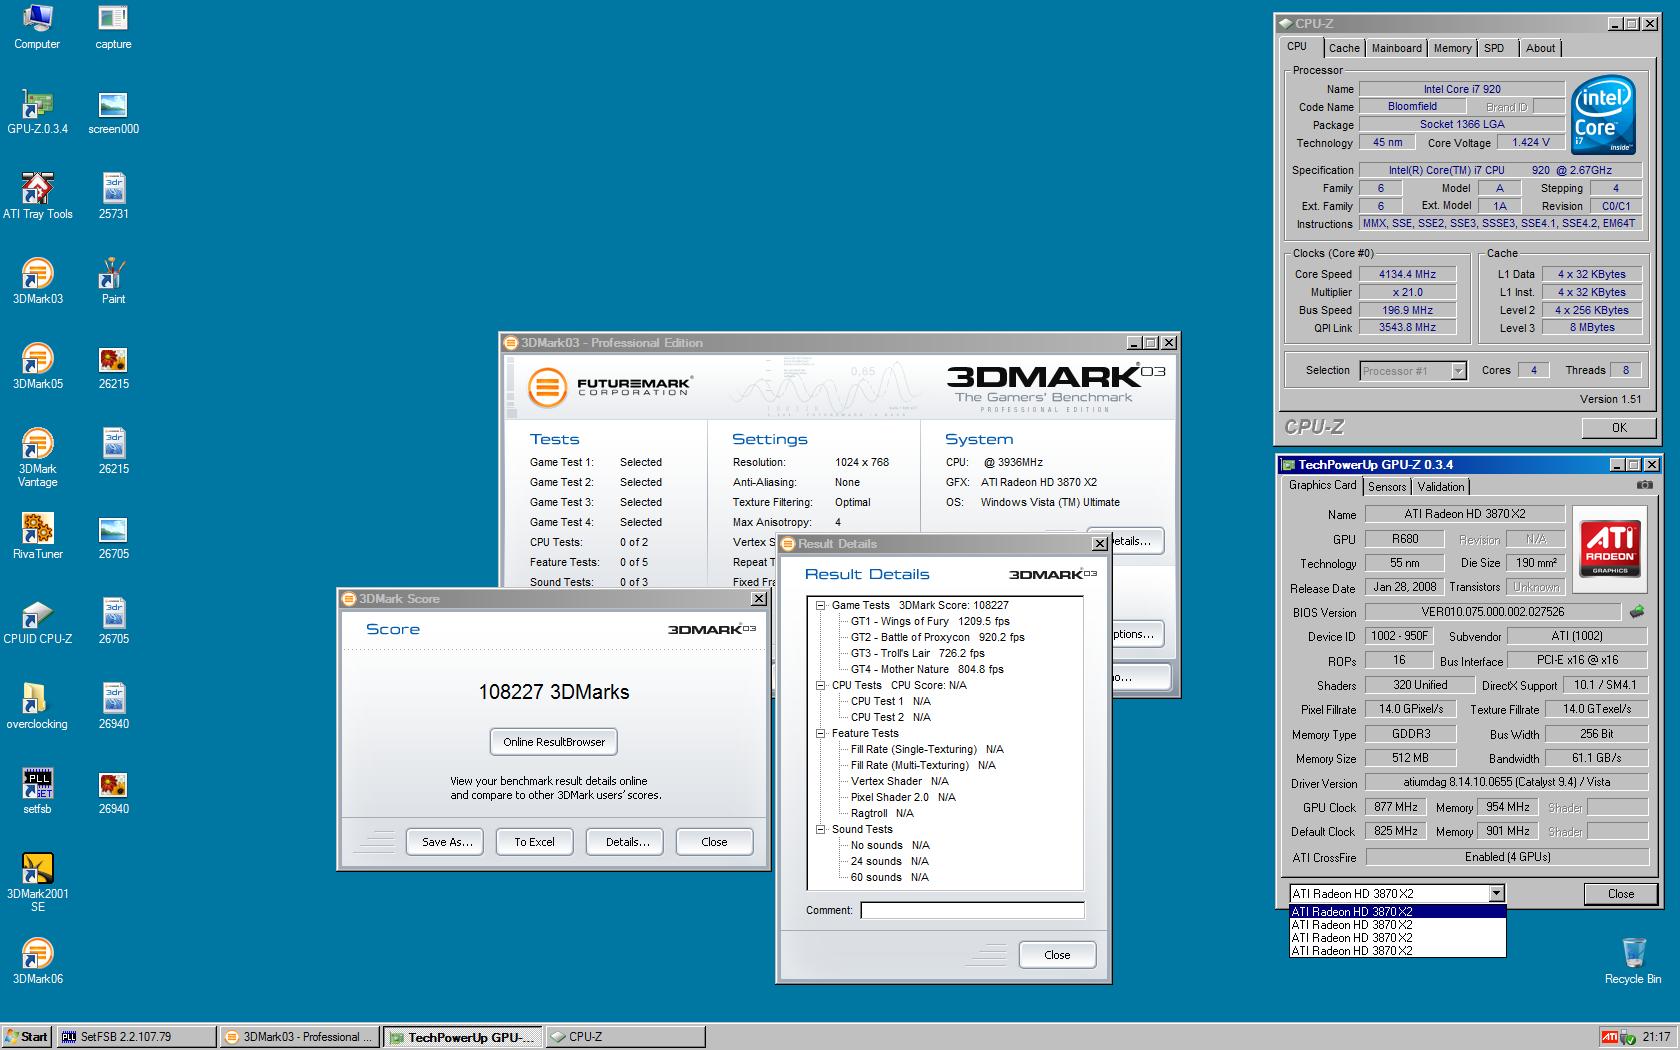
Task: Open the screen000 image file
Action: [x=113, y=111]
